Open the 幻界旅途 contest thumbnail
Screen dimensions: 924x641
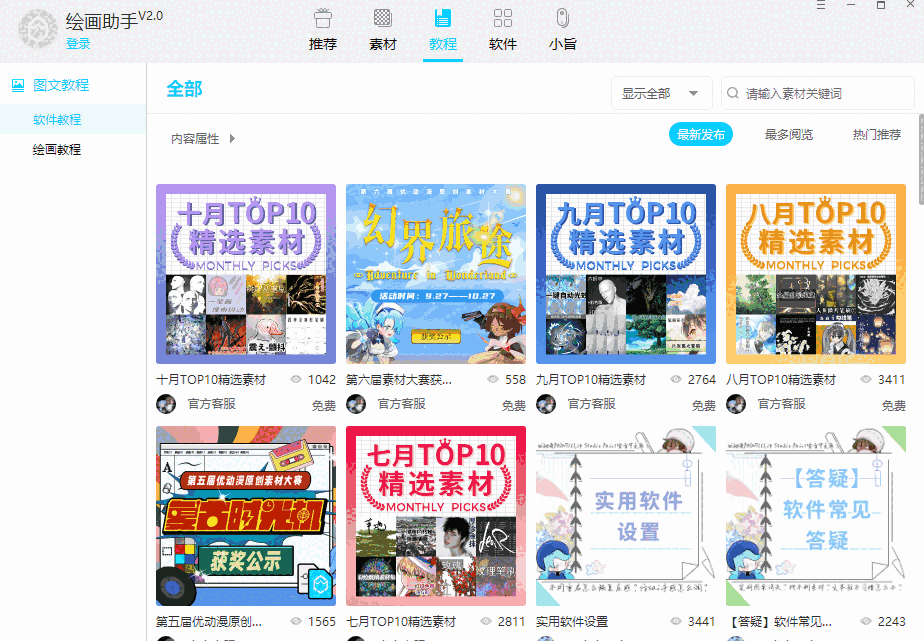click(x=435, y=274)
